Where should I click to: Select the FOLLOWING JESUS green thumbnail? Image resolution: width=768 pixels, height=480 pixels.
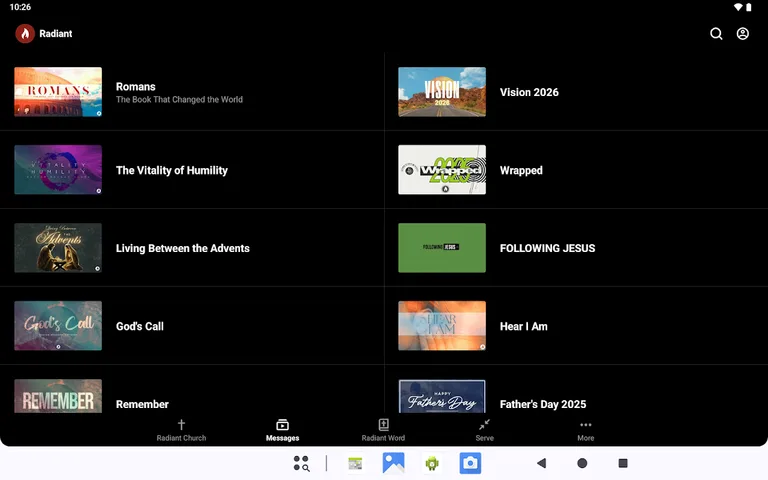pyautogui.click(x=442, y=248)
